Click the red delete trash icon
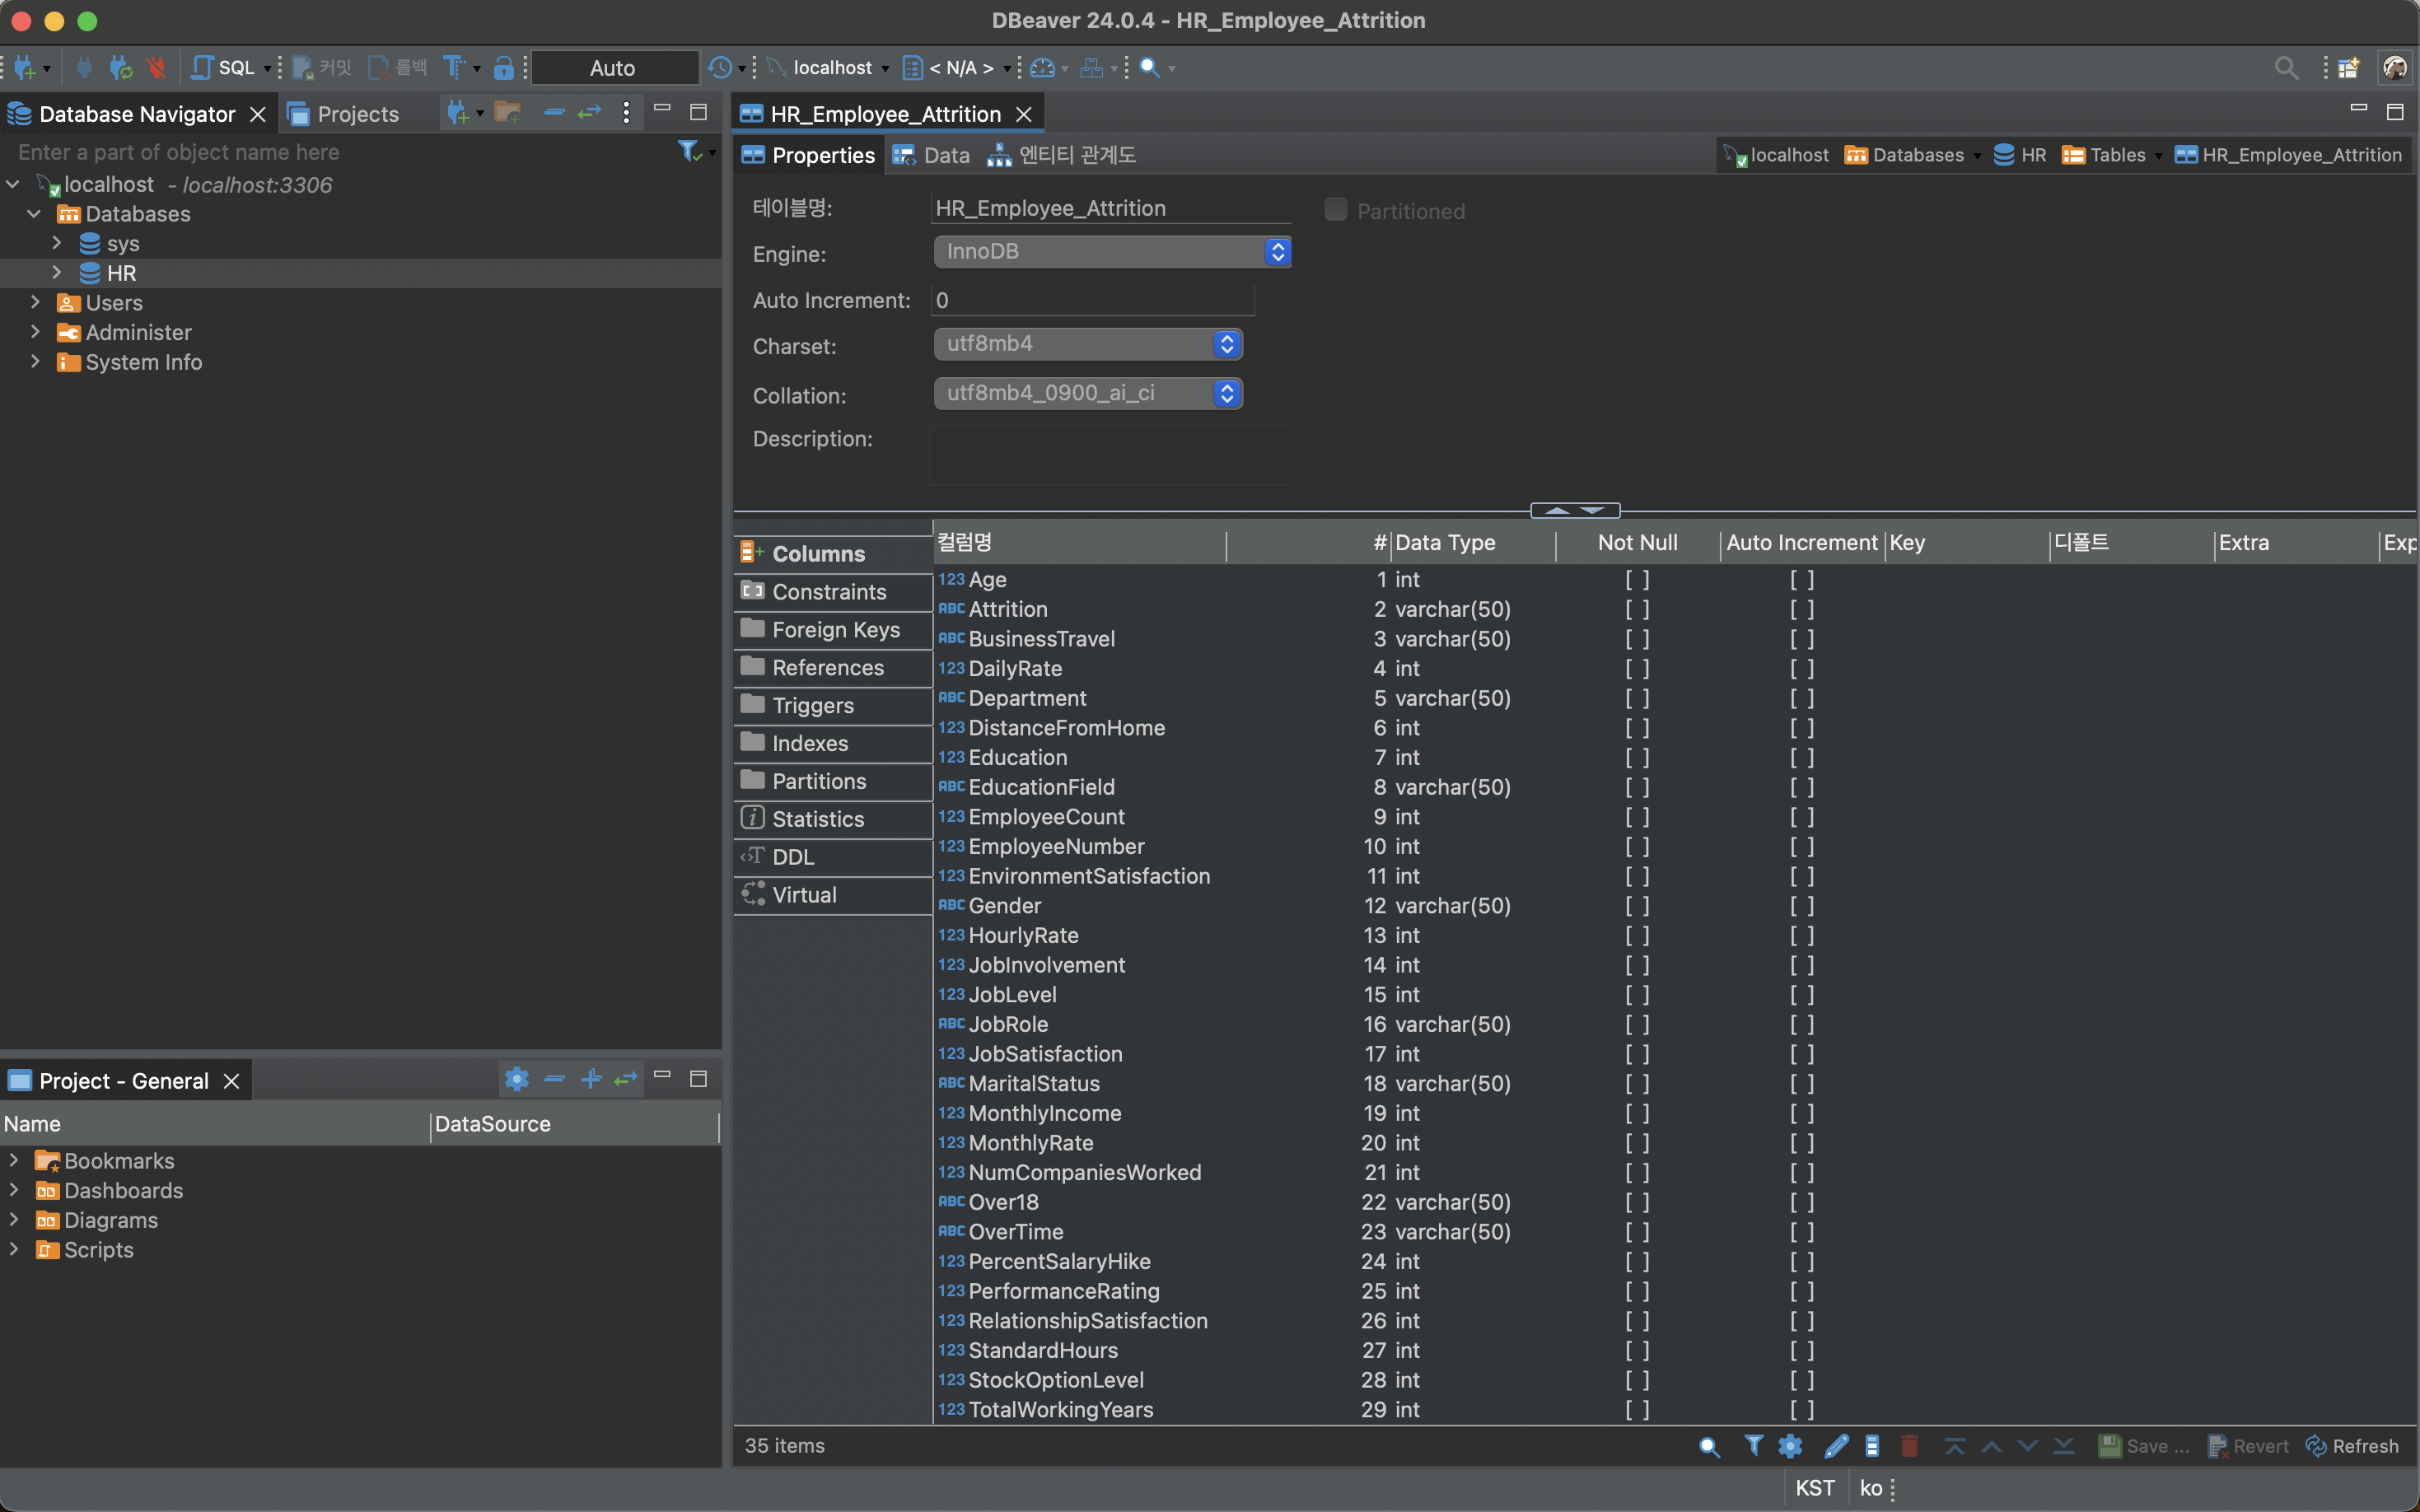The width and height of the screenshot is (2420, 1512). coord(1909,1445)
